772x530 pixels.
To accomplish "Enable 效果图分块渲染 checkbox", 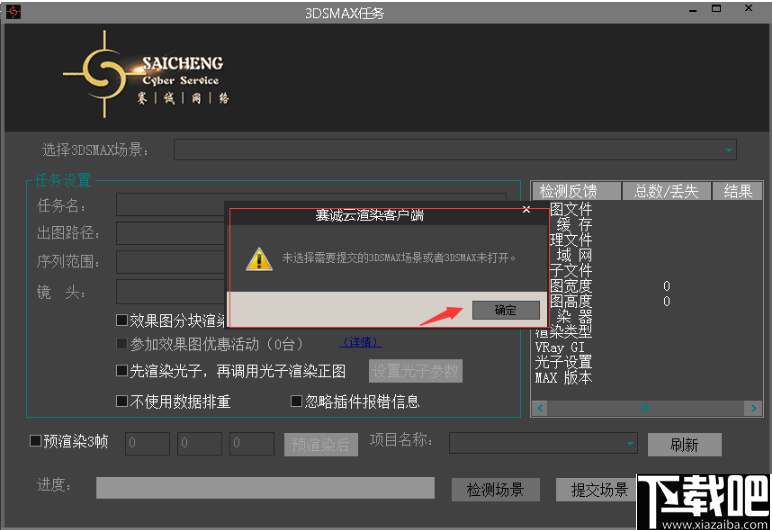I will [122, 321].
